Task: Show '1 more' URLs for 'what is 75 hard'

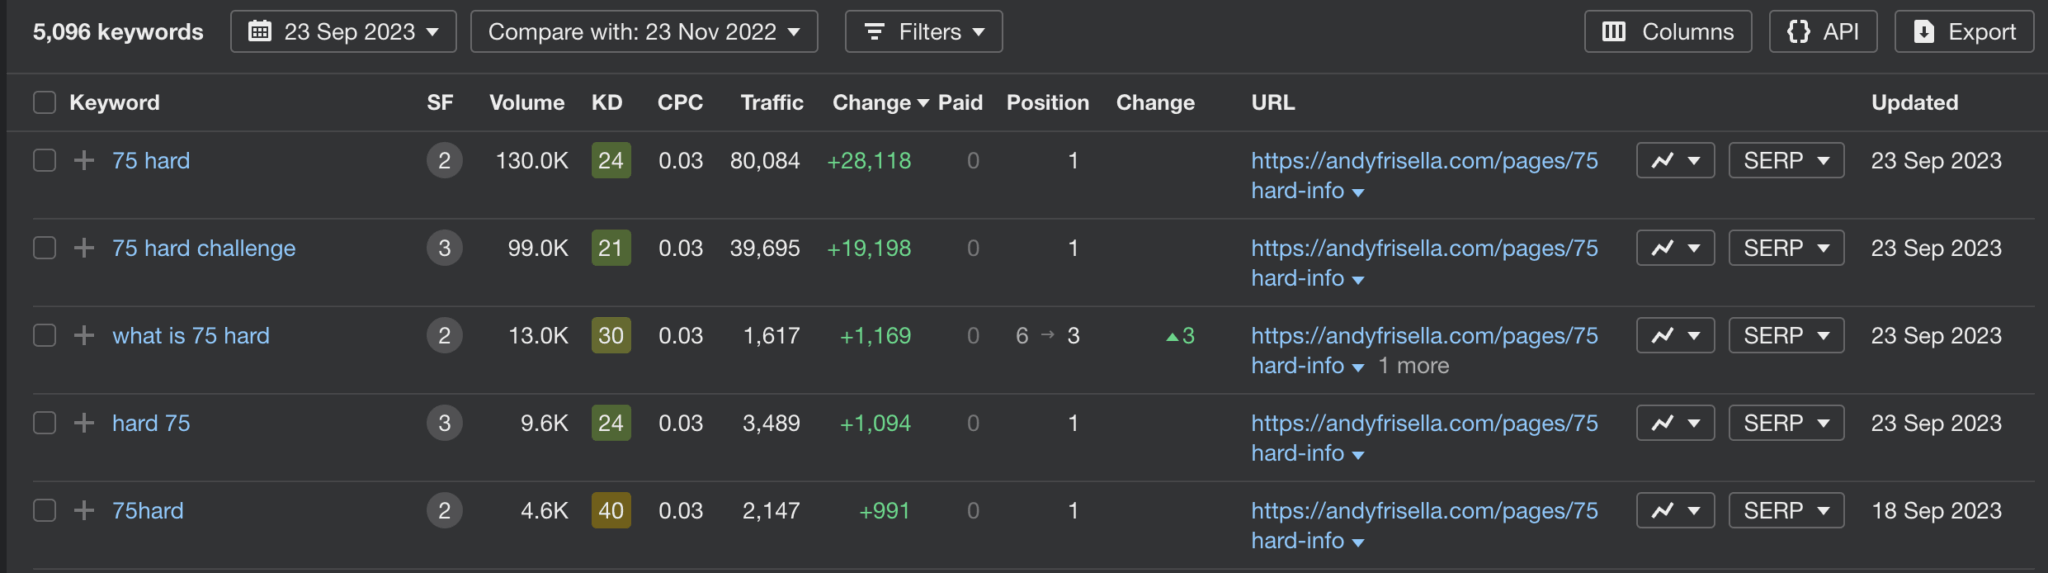Action: tap(1413, 366)
